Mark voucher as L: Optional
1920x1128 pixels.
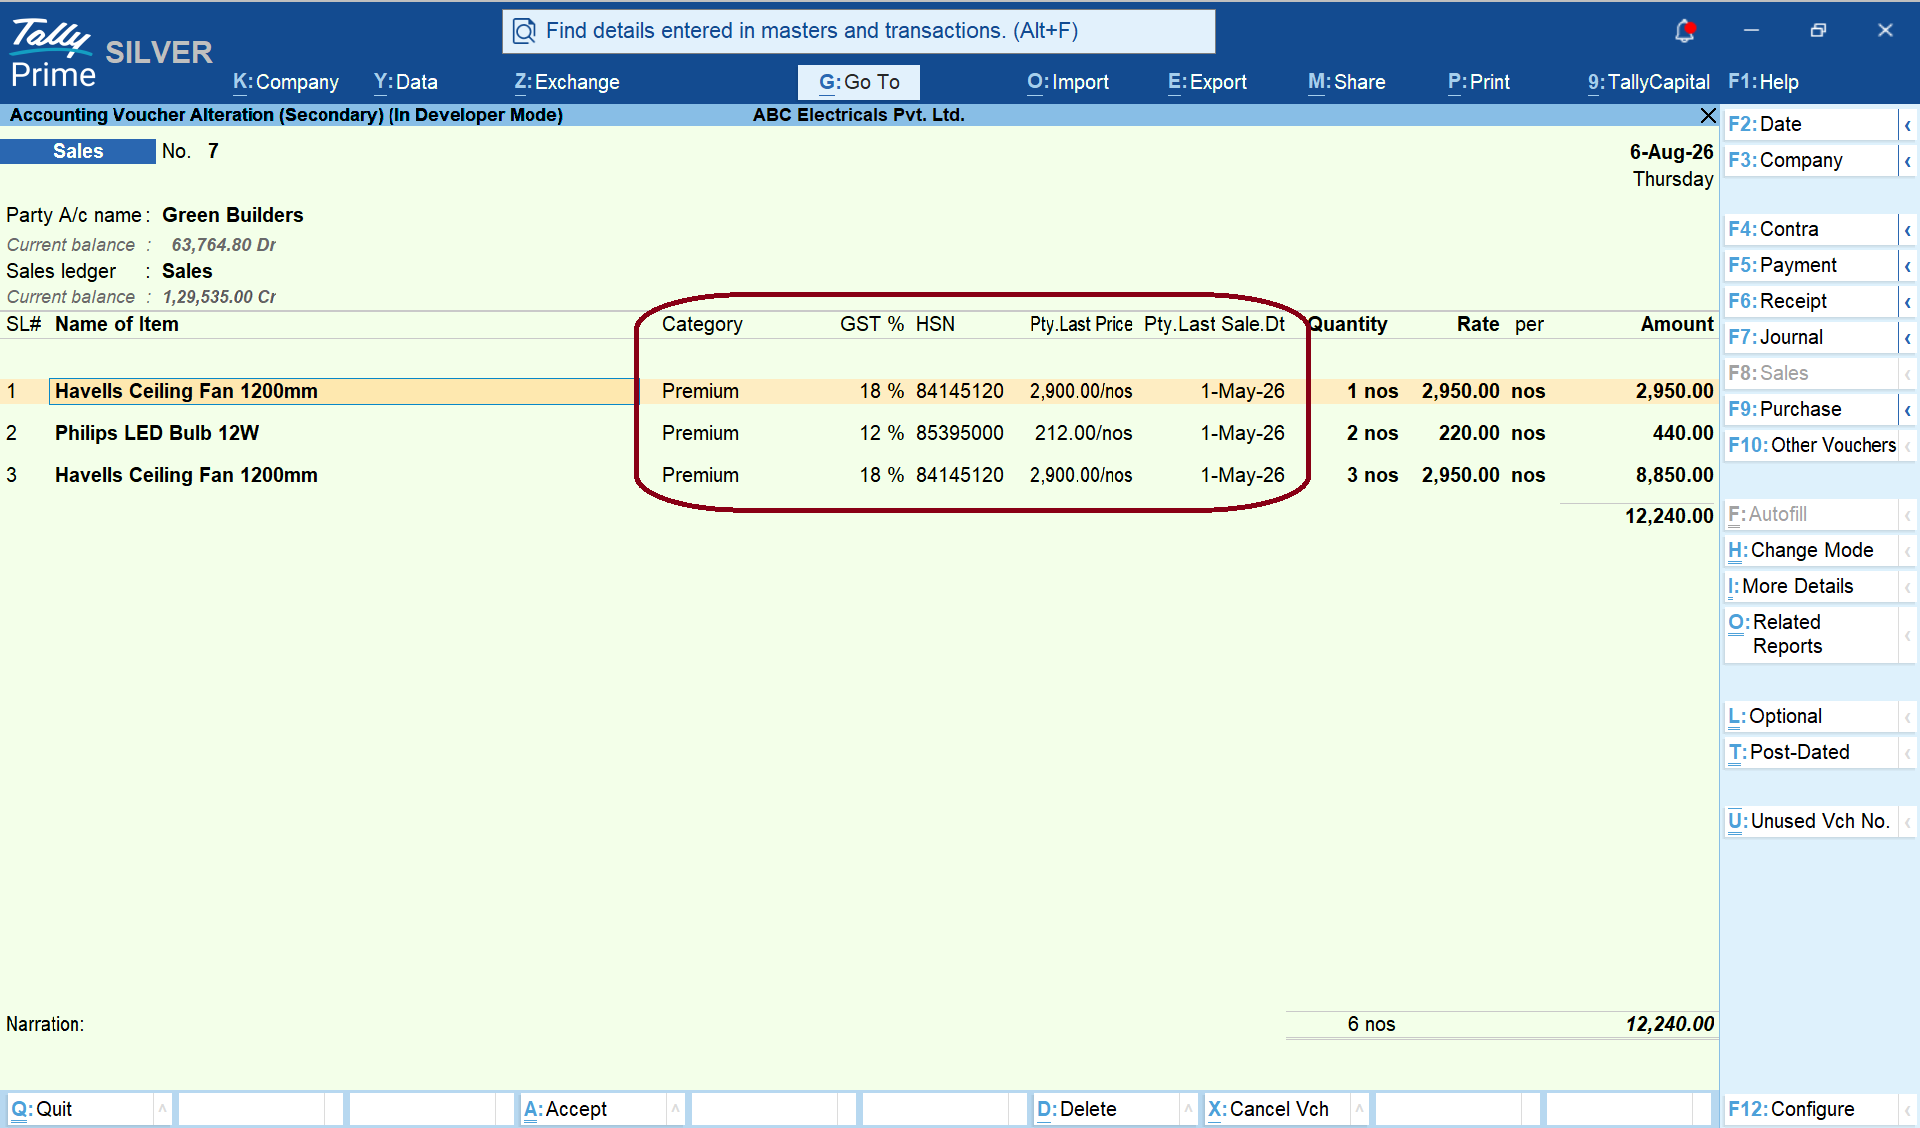pos(1811,717)
